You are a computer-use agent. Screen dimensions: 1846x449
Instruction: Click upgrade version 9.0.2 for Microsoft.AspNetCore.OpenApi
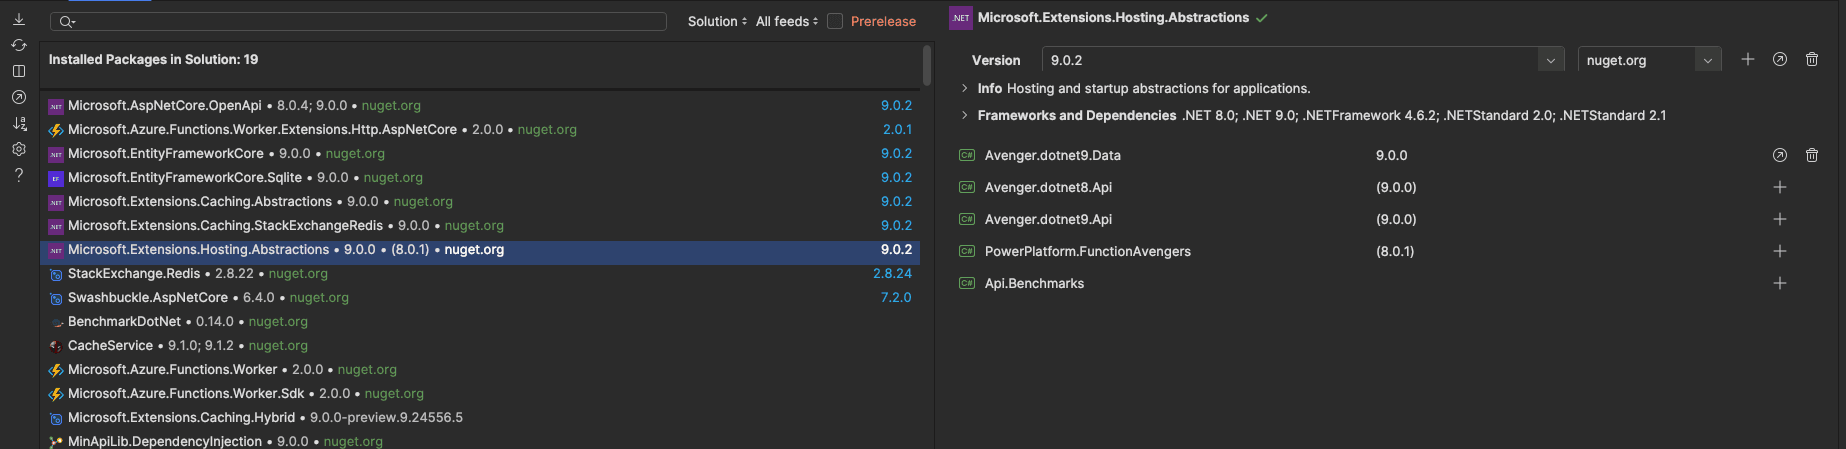896,105
